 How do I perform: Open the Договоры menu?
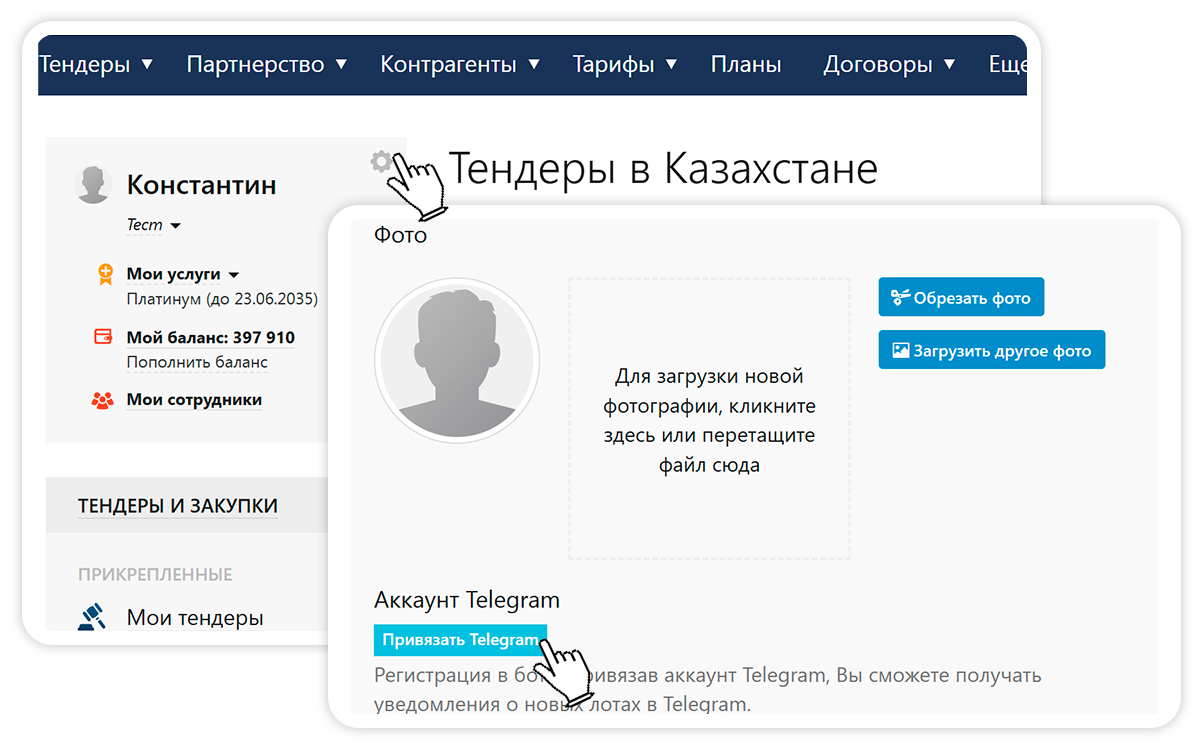(888, 65)
